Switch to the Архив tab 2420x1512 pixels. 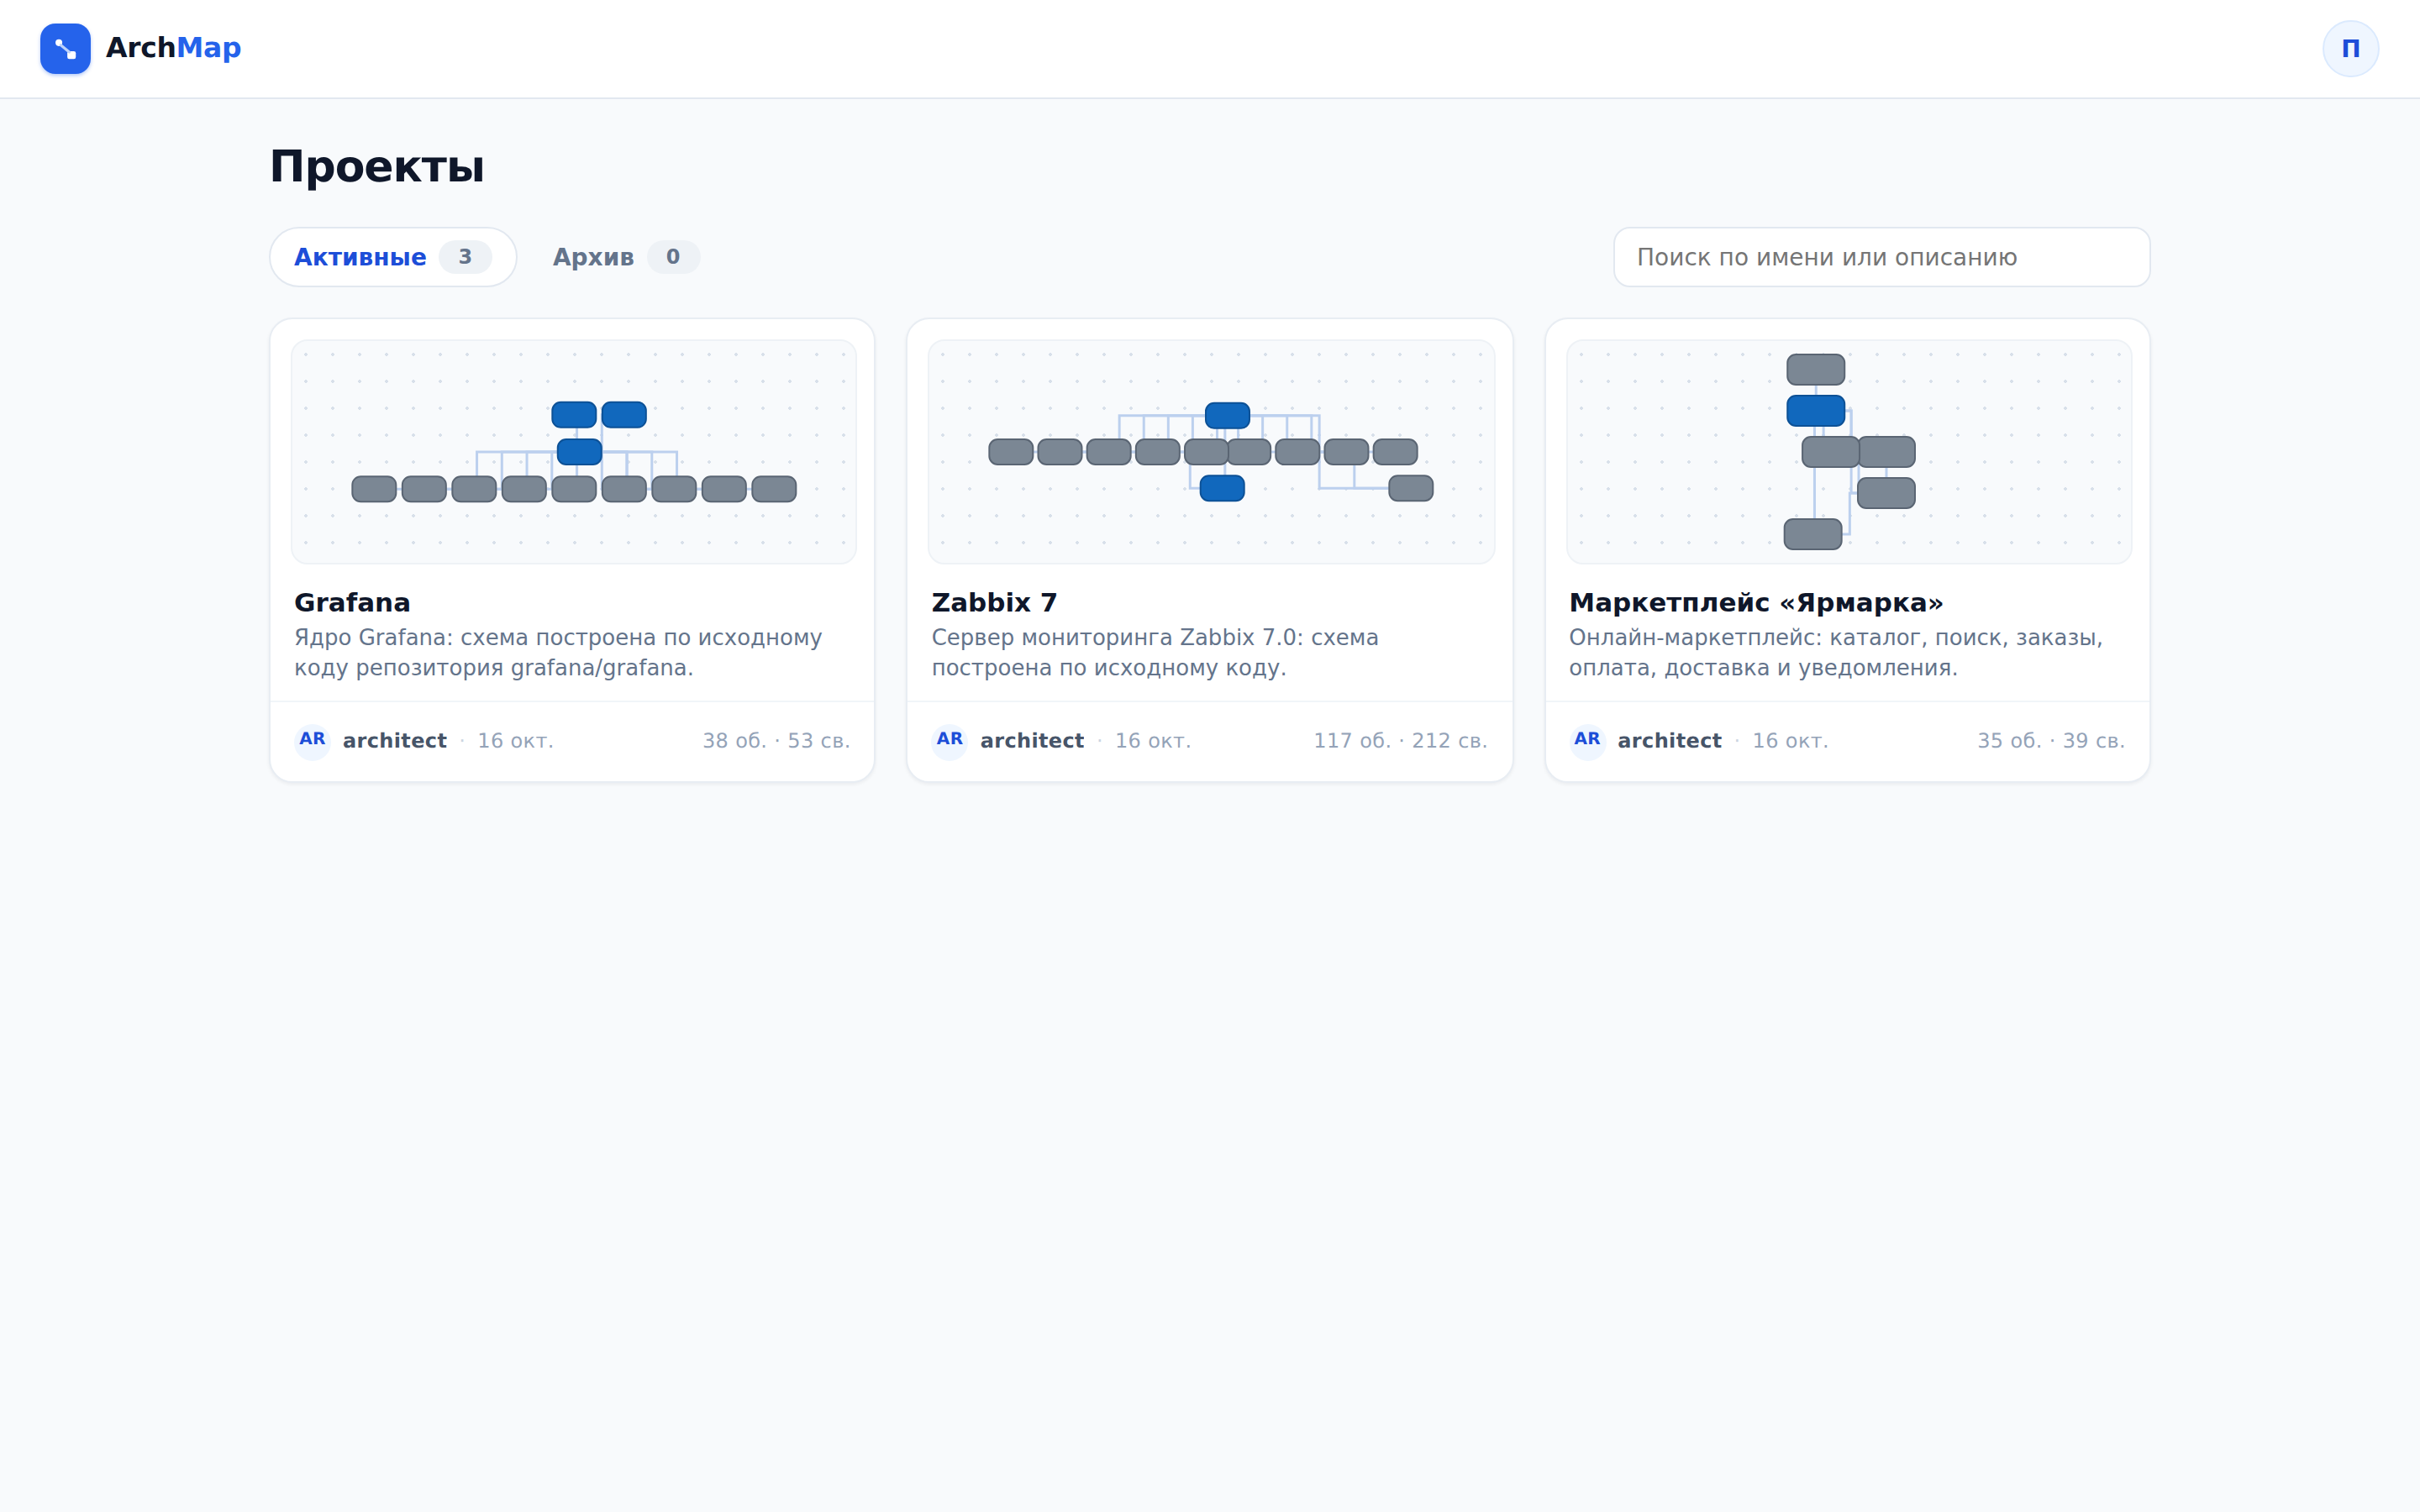[x=626, y=257]
